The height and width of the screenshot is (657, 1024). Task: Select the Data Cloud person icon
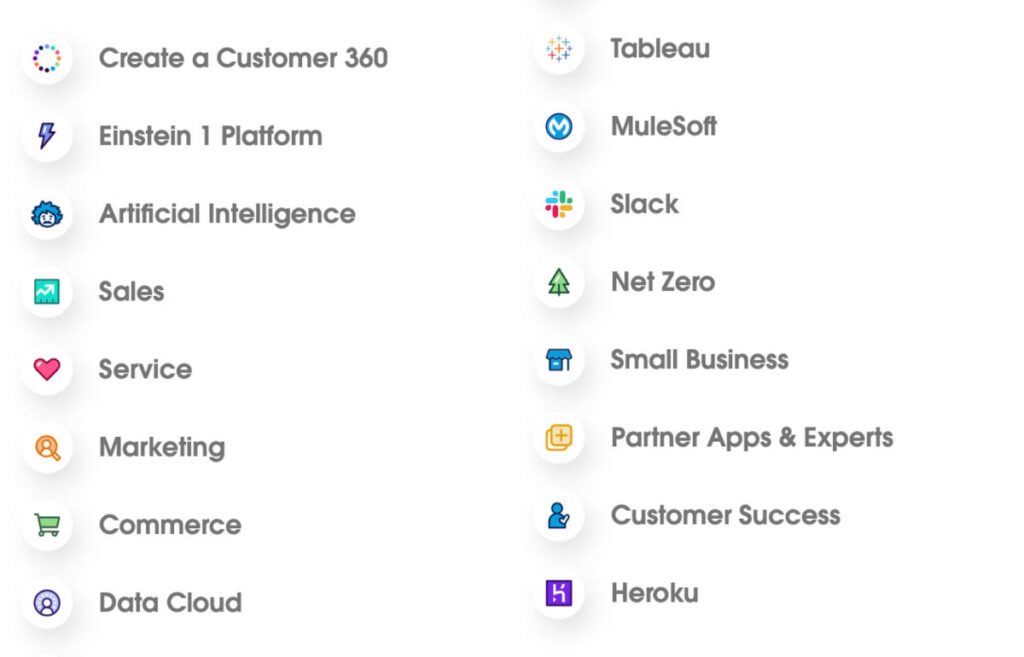click(47, 602)
